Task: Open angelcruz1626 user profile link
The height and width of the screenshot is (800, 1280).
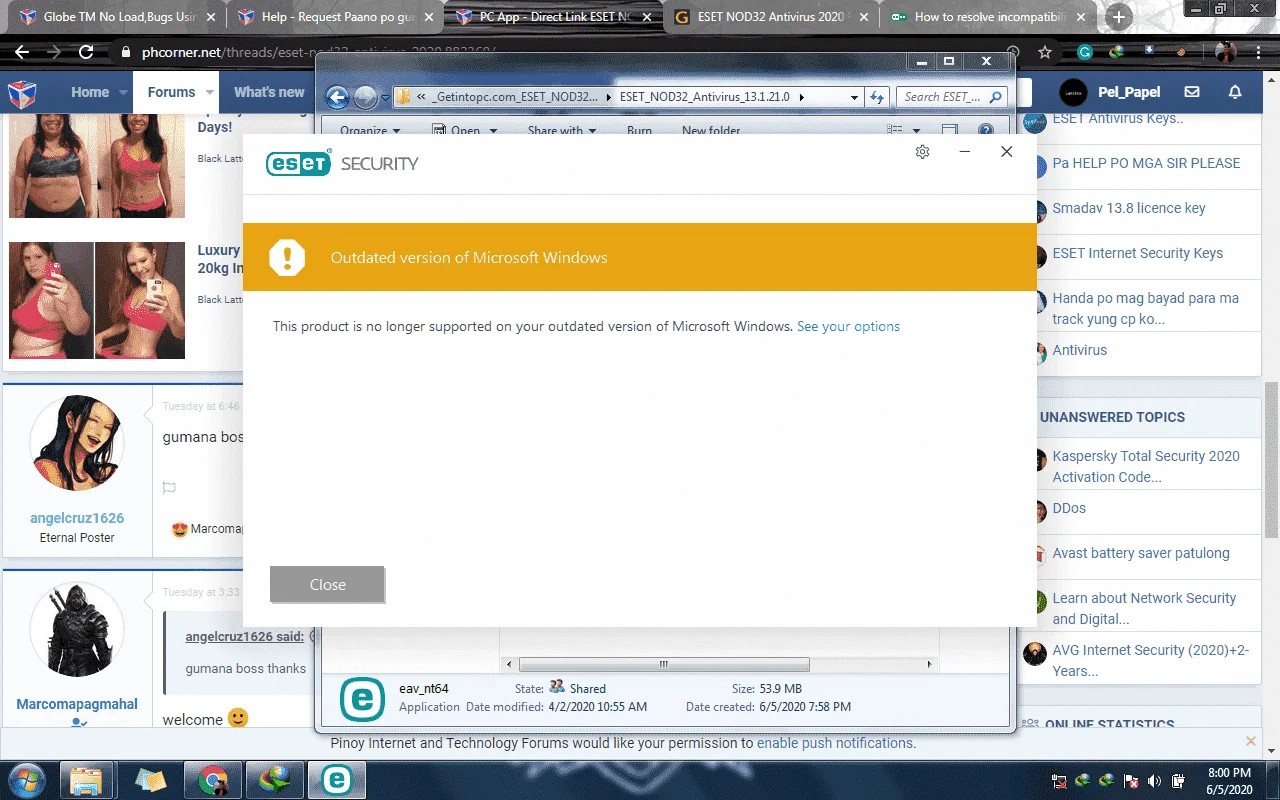Action: coord(77,518)
